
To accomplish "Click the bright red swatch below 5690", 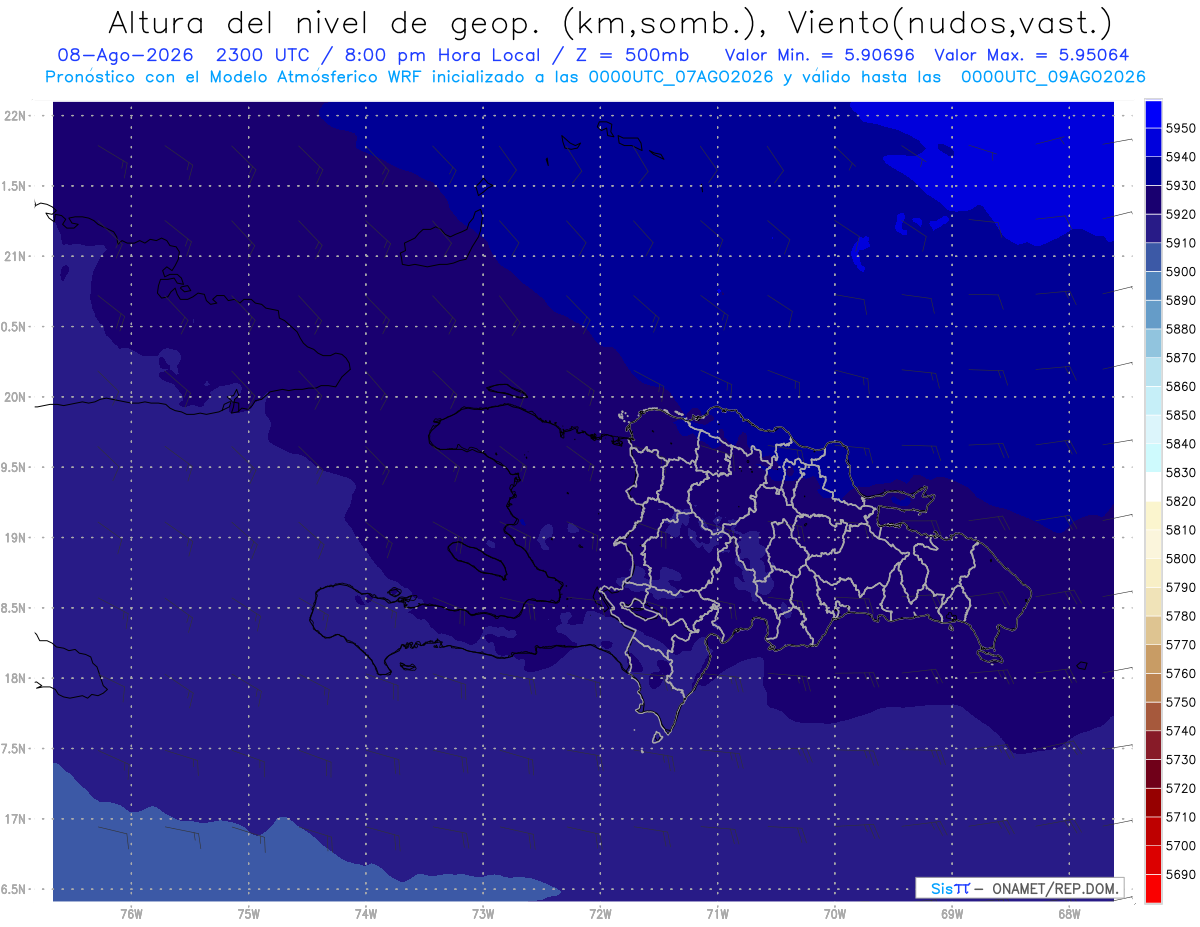I will click(x=1153, y=888).
